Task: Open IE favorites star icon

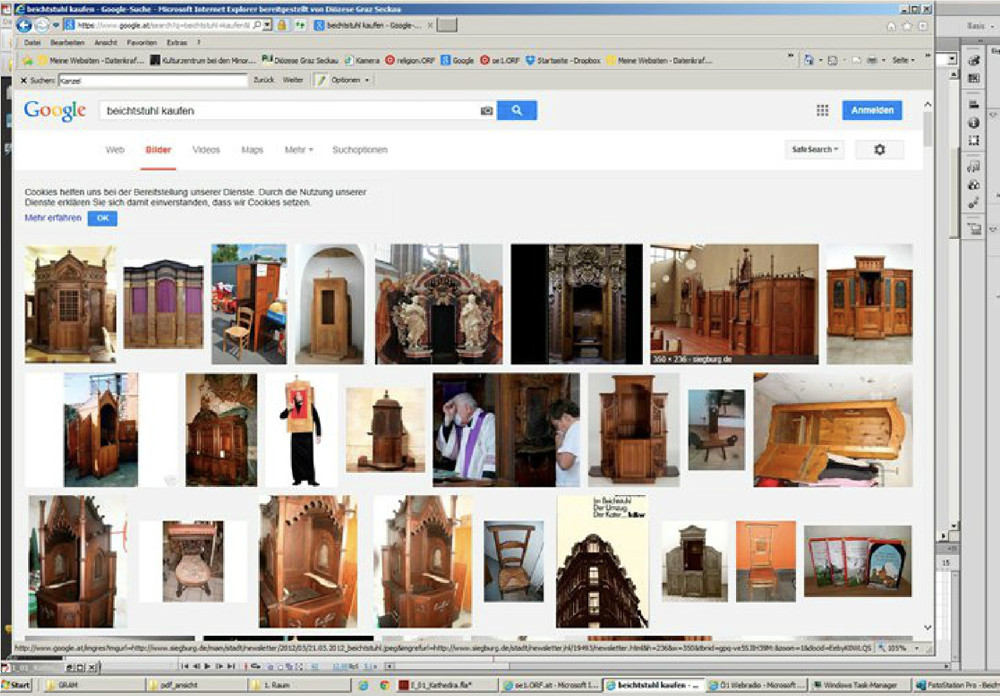Action: pos(907,26)
